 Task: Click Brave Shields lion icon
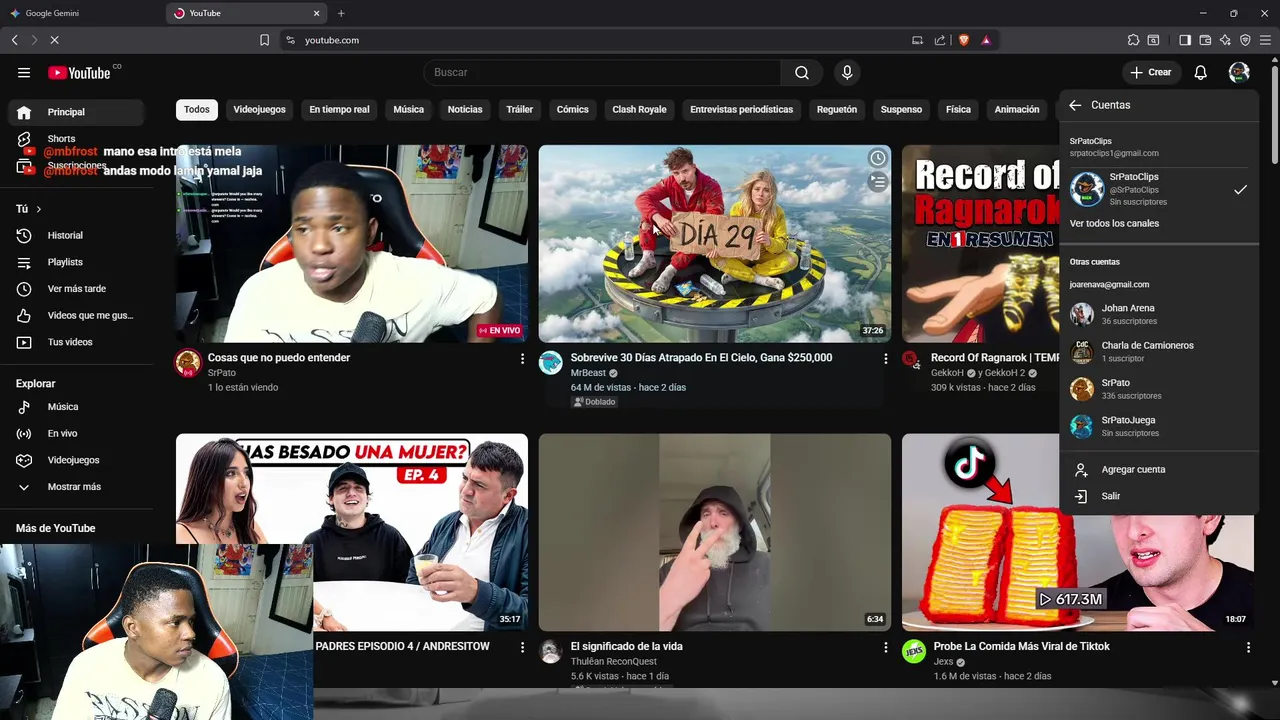[x=964, y=40]
